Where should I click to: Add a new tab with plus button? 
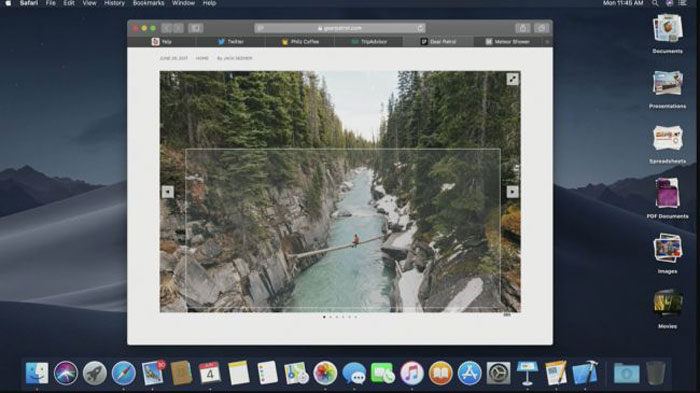tap(547, 42)
